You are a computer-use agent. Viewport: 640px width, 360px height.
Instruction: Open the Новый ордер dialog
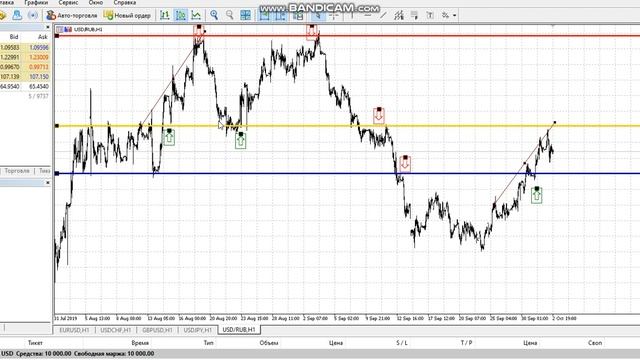127,15
